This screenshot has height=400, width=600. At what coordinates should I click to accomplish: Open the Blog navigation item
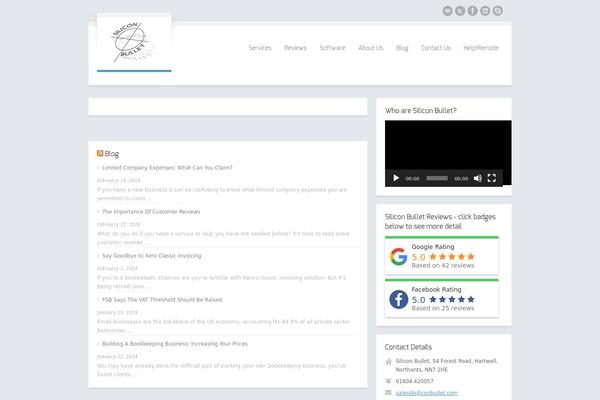(402, 48)
